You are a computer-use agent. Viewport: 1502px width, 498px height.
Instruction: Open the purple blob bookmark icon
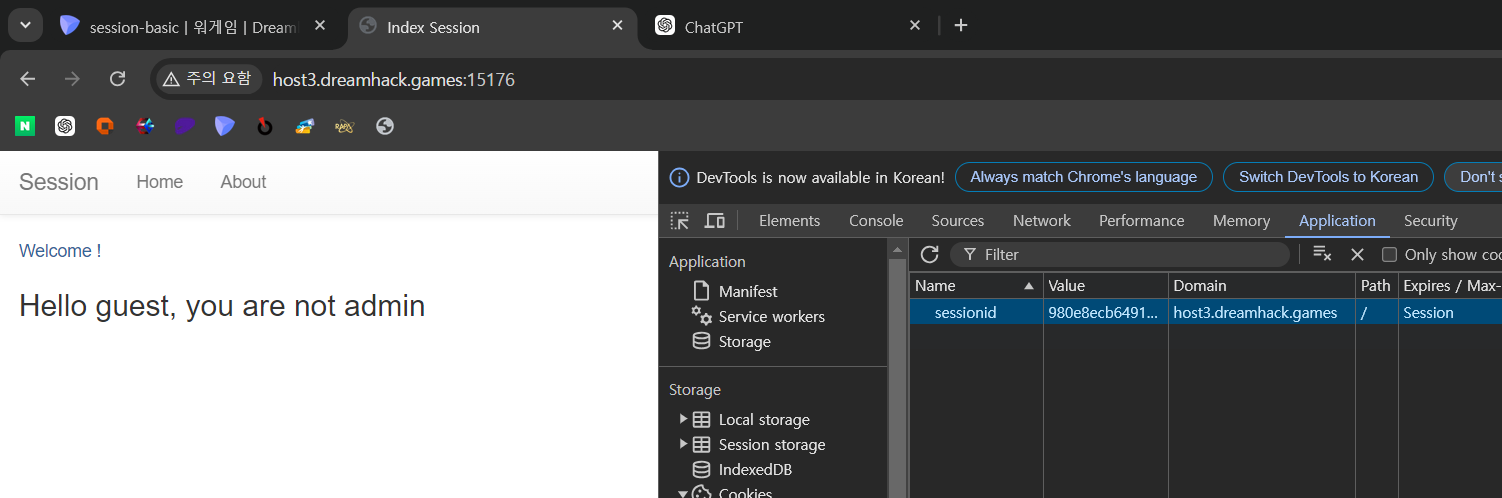pos(185,126)
